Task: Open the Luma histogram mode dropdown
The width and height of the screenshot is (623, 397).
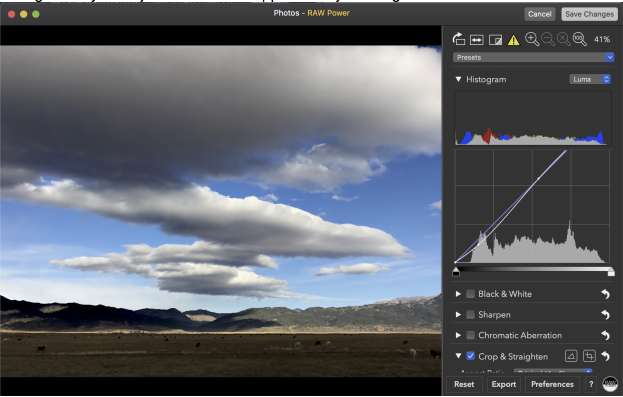Action: [590, 79]
